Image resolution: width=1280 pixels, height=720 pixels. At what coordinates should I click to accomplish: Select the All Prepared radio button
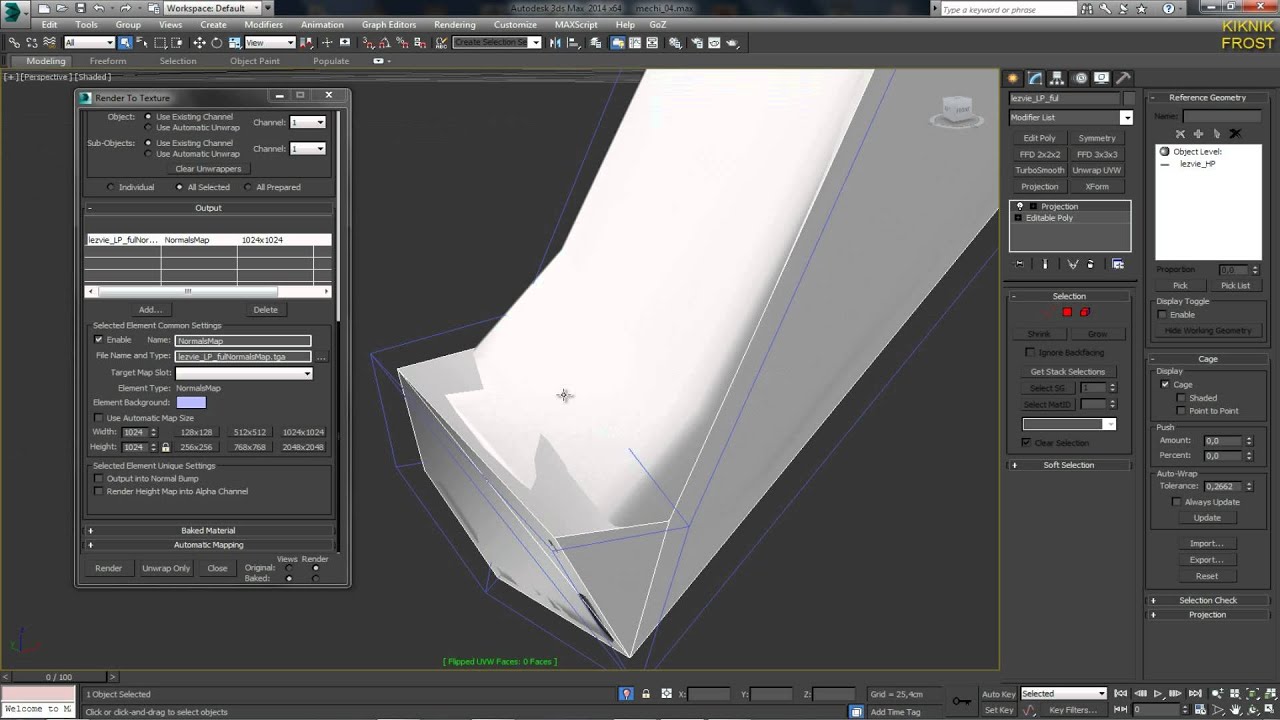248,187
